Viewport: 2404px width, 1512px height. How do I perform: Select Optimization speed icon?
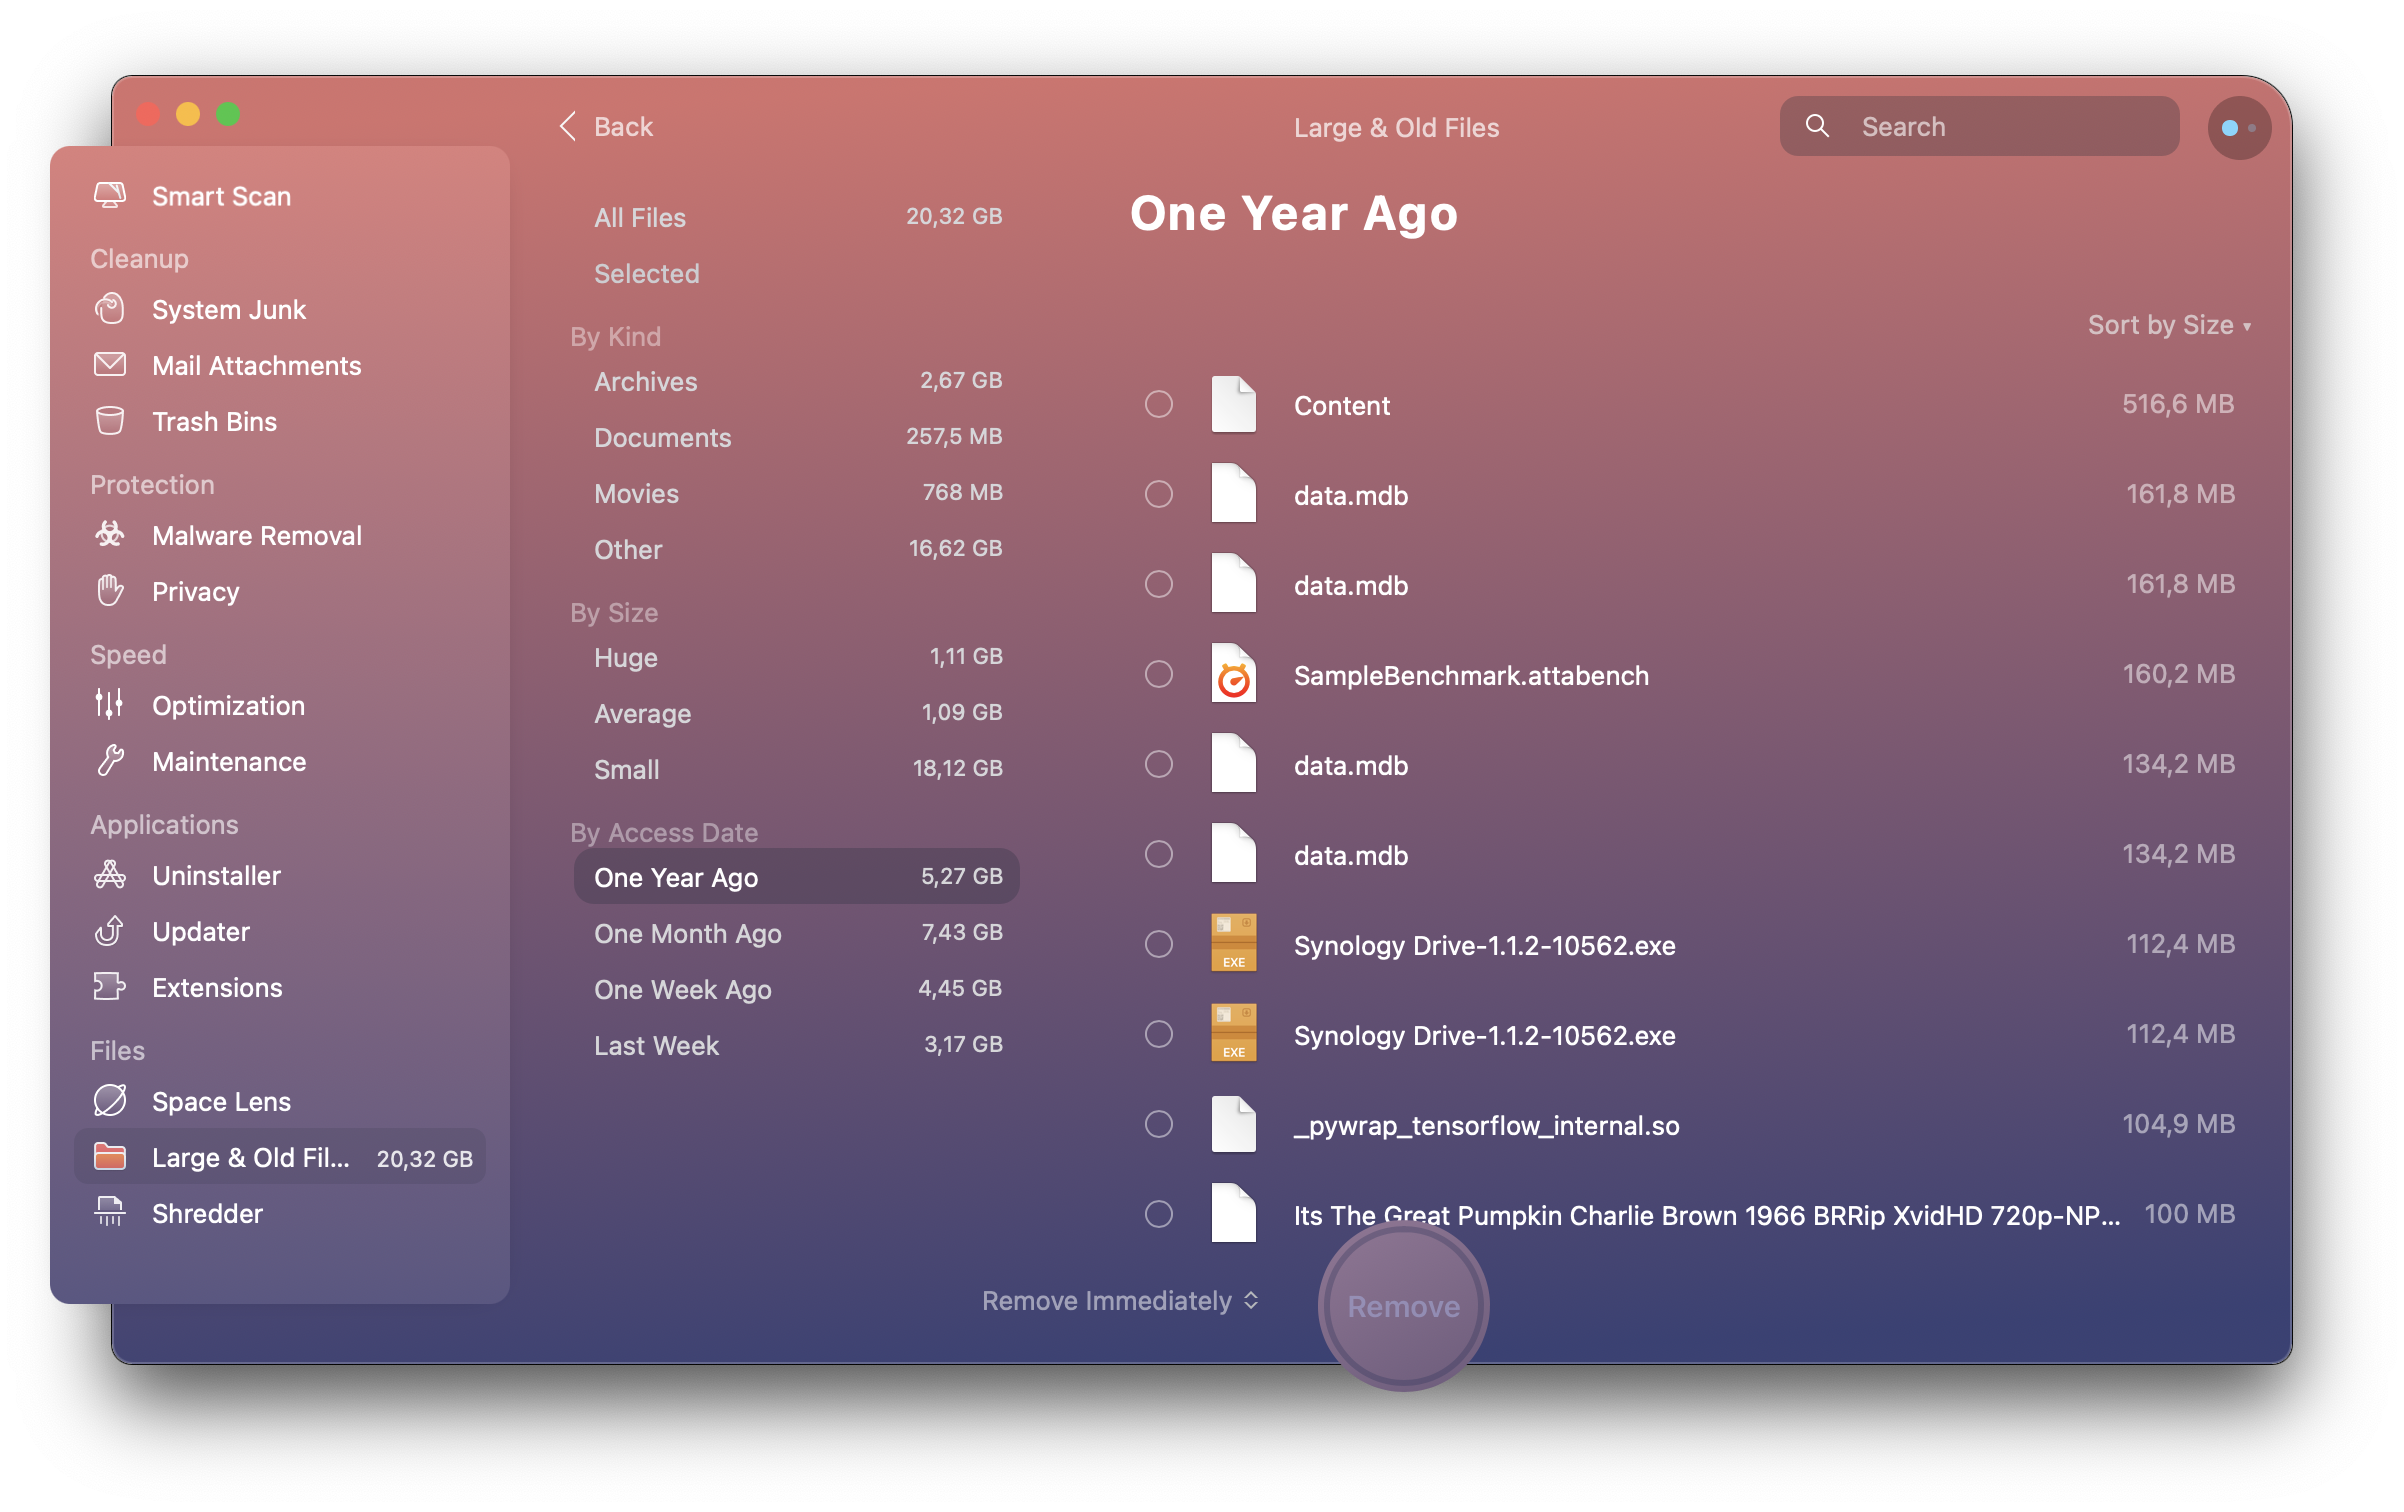[x=111, y=704]
